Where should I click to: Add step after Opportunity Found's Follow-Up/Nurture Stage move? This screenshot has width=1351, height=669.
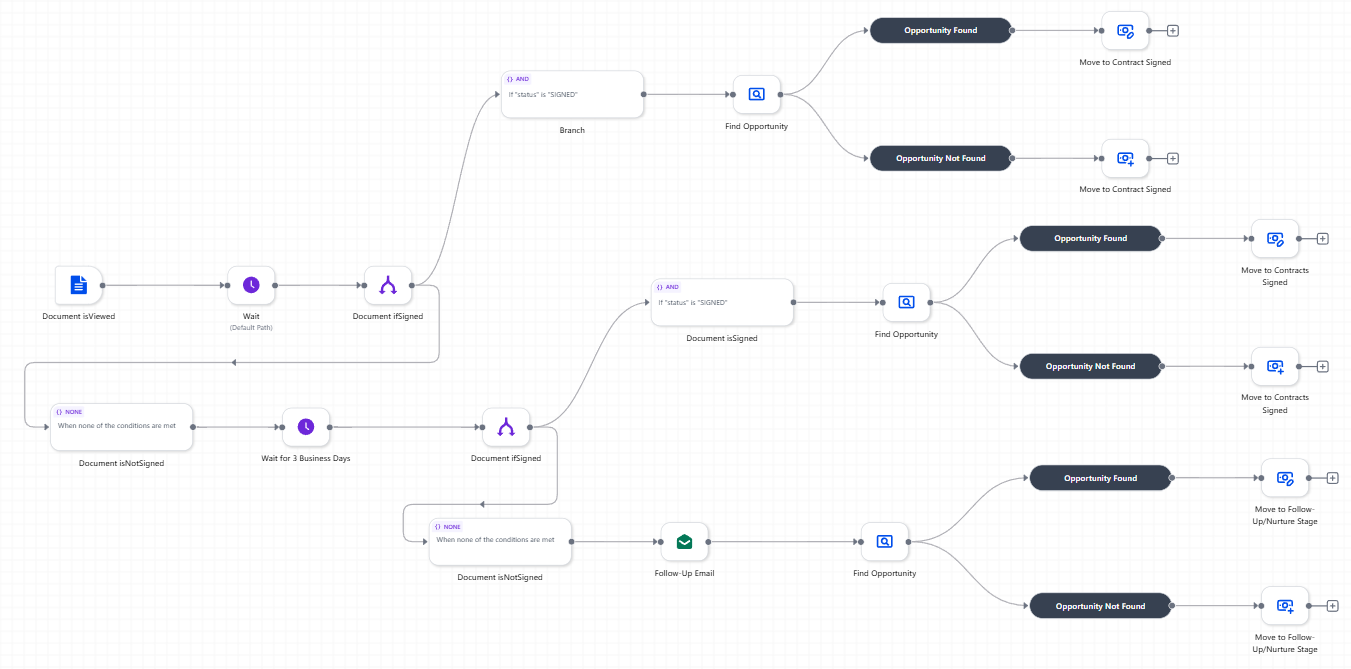pyautogui.click(x=1333, y=478)
